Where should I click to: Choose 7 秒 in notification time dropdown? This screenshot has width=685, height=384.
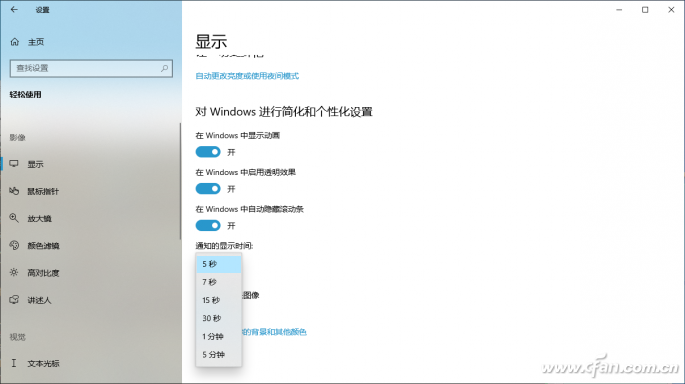[218, 282]
